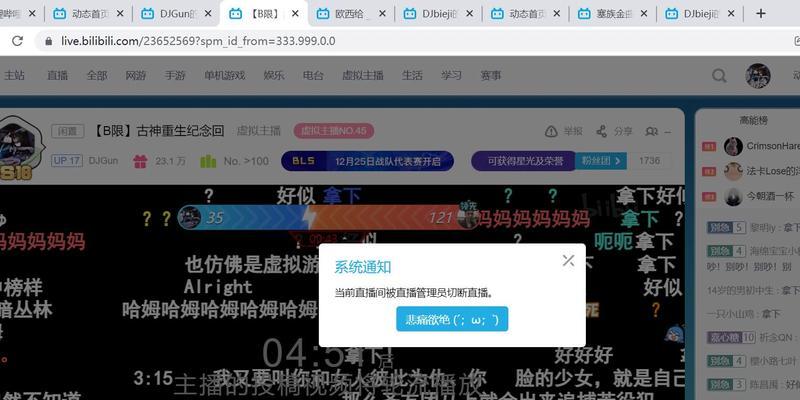Click the 虚拟主播NO.45 ranking badge

click(x=333, y=131)
